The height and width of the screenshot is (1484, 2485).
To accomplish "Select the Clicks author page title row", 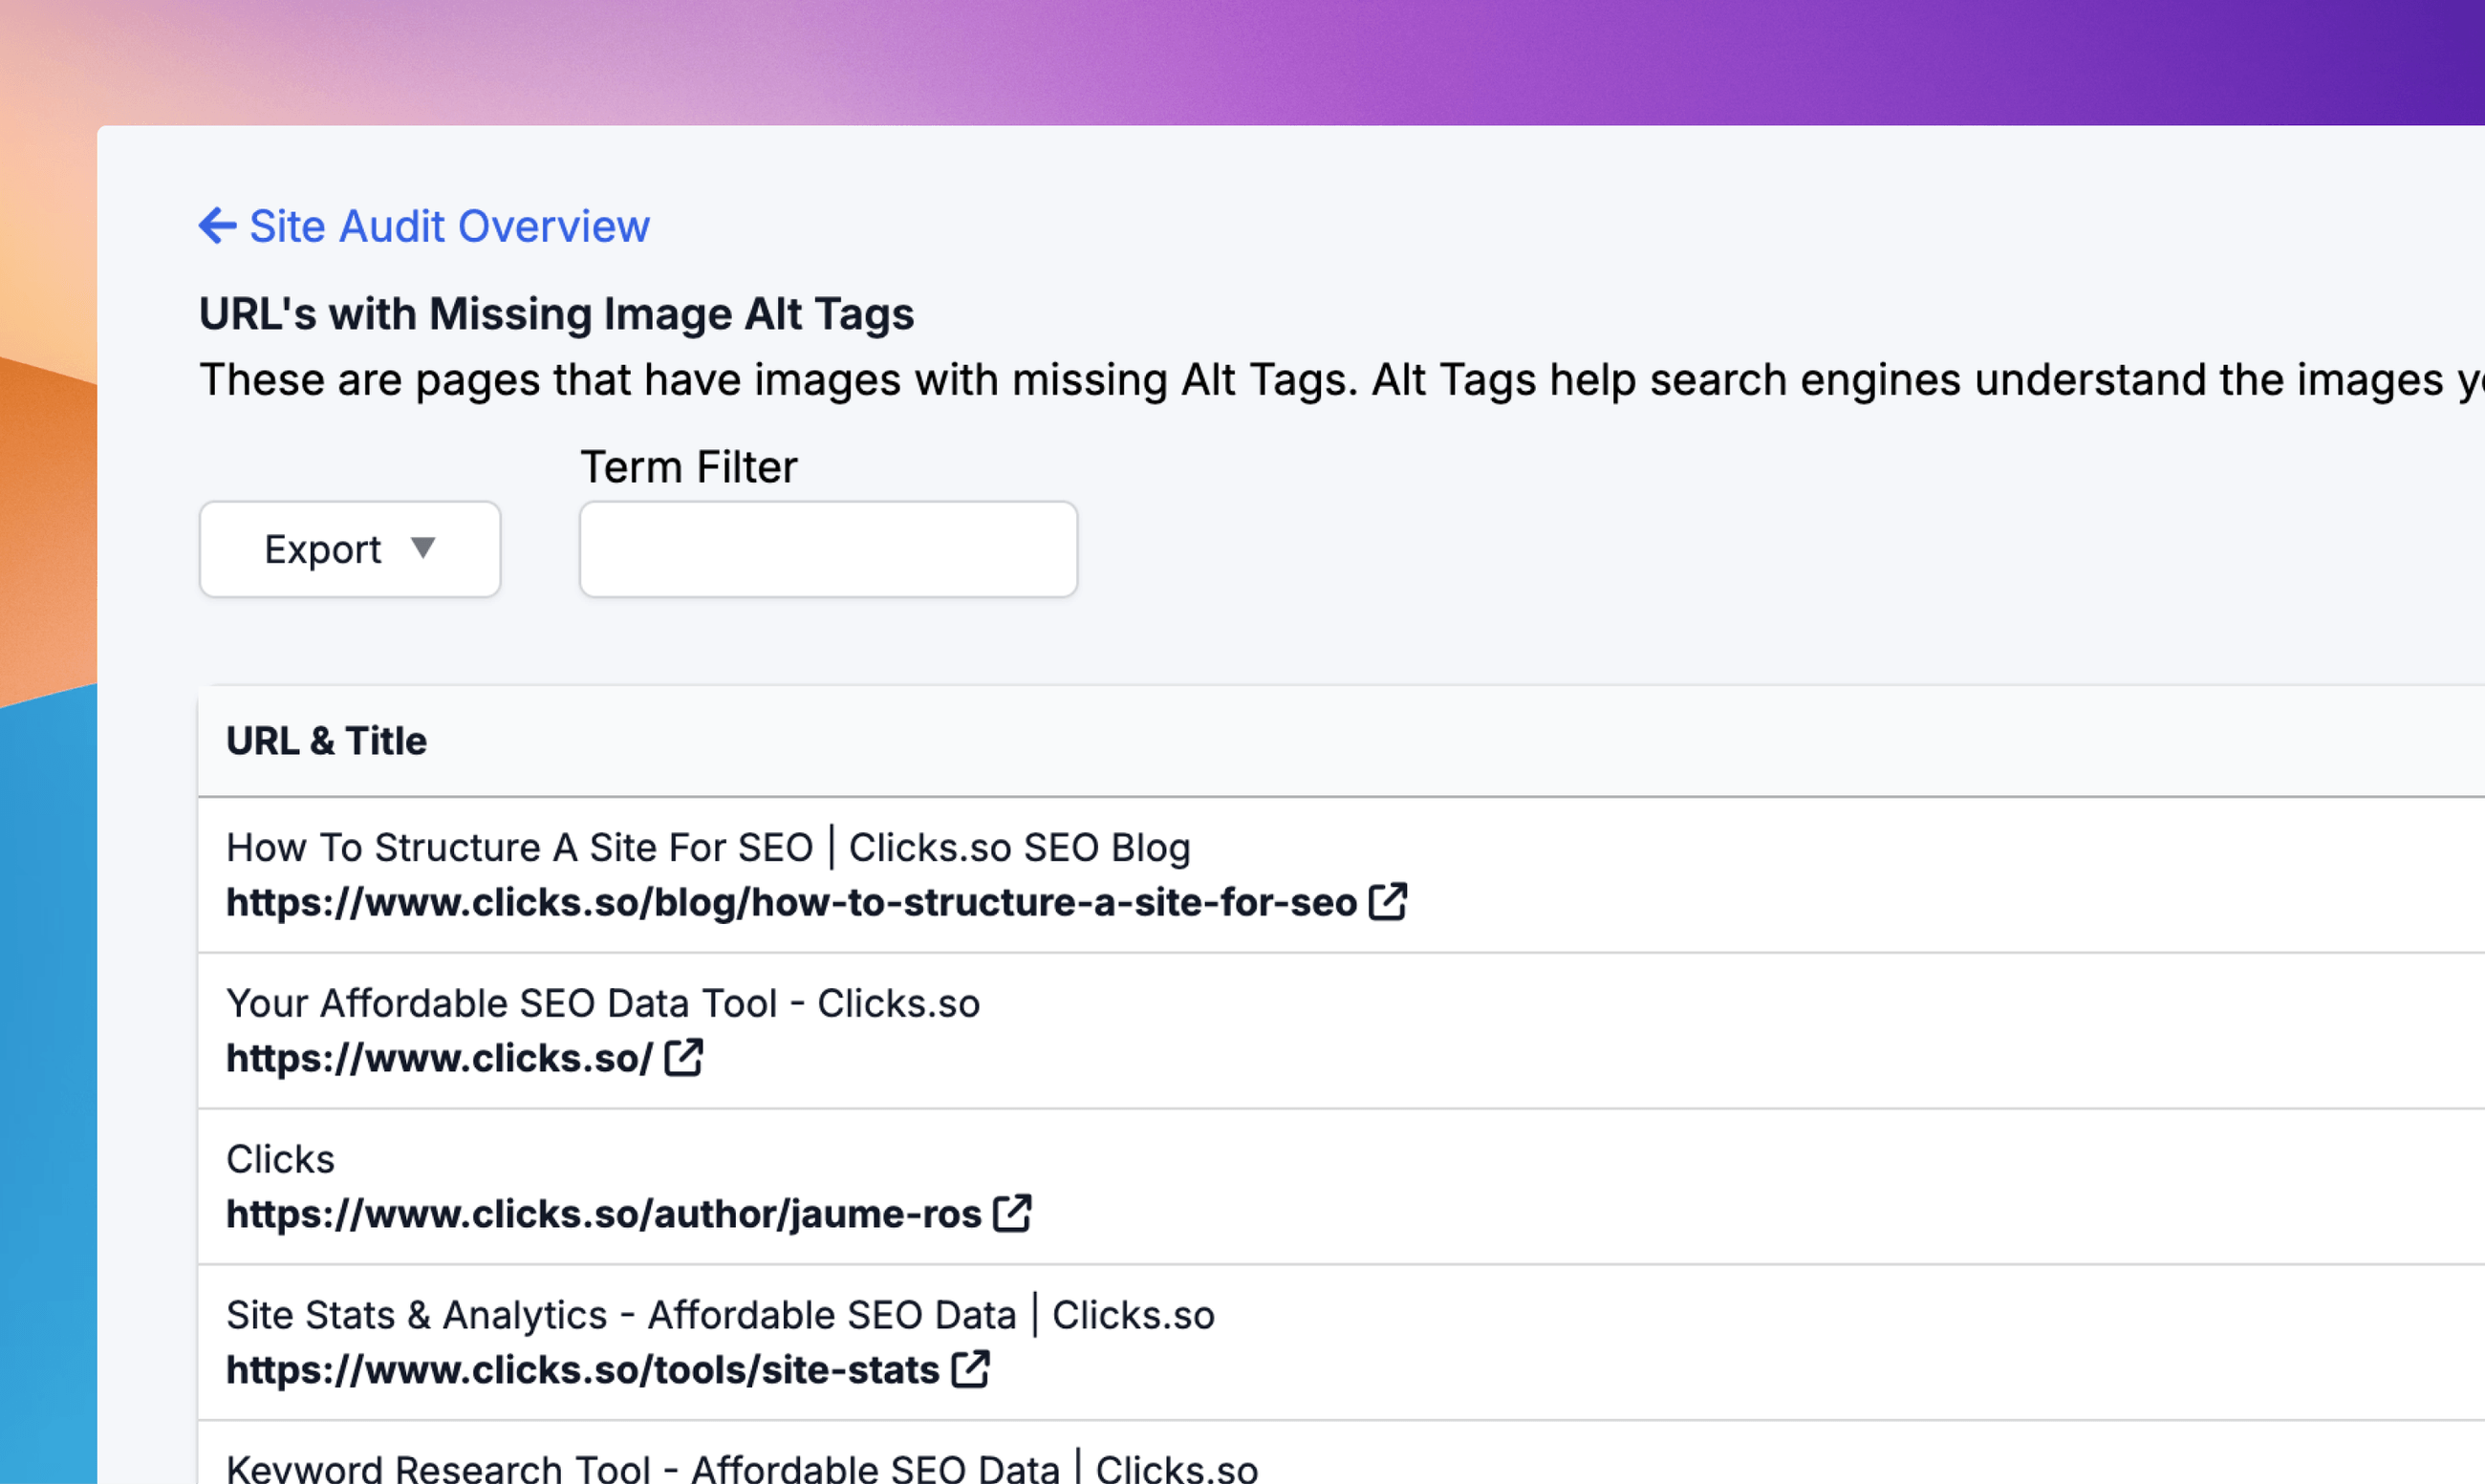I will point(280,1160).
